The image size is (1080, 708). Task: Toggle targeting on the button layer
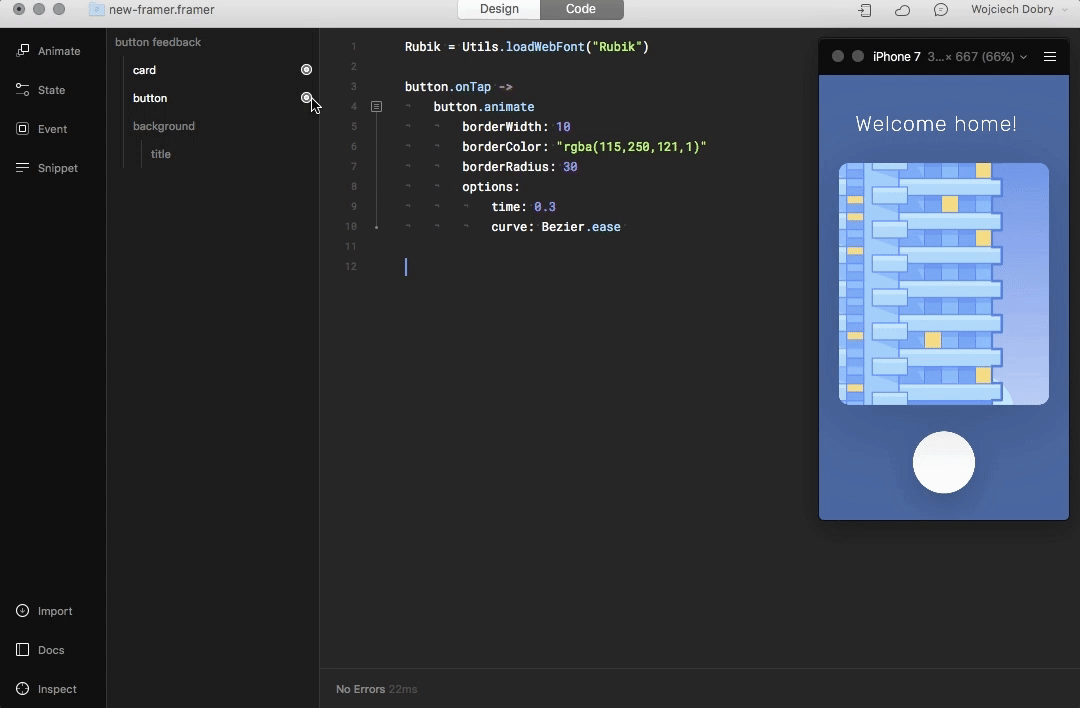coord(307,98)
